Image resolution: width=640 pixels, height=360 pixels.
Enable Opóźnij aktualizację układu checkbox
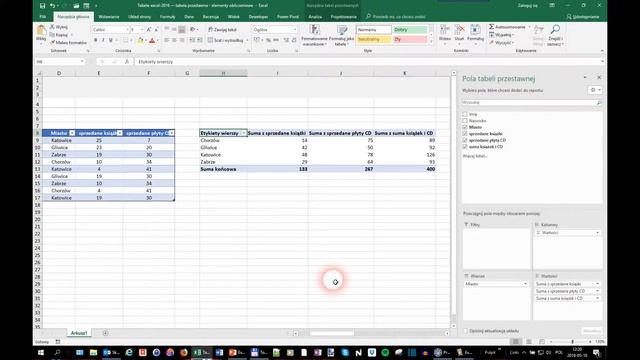click(465, 331)
